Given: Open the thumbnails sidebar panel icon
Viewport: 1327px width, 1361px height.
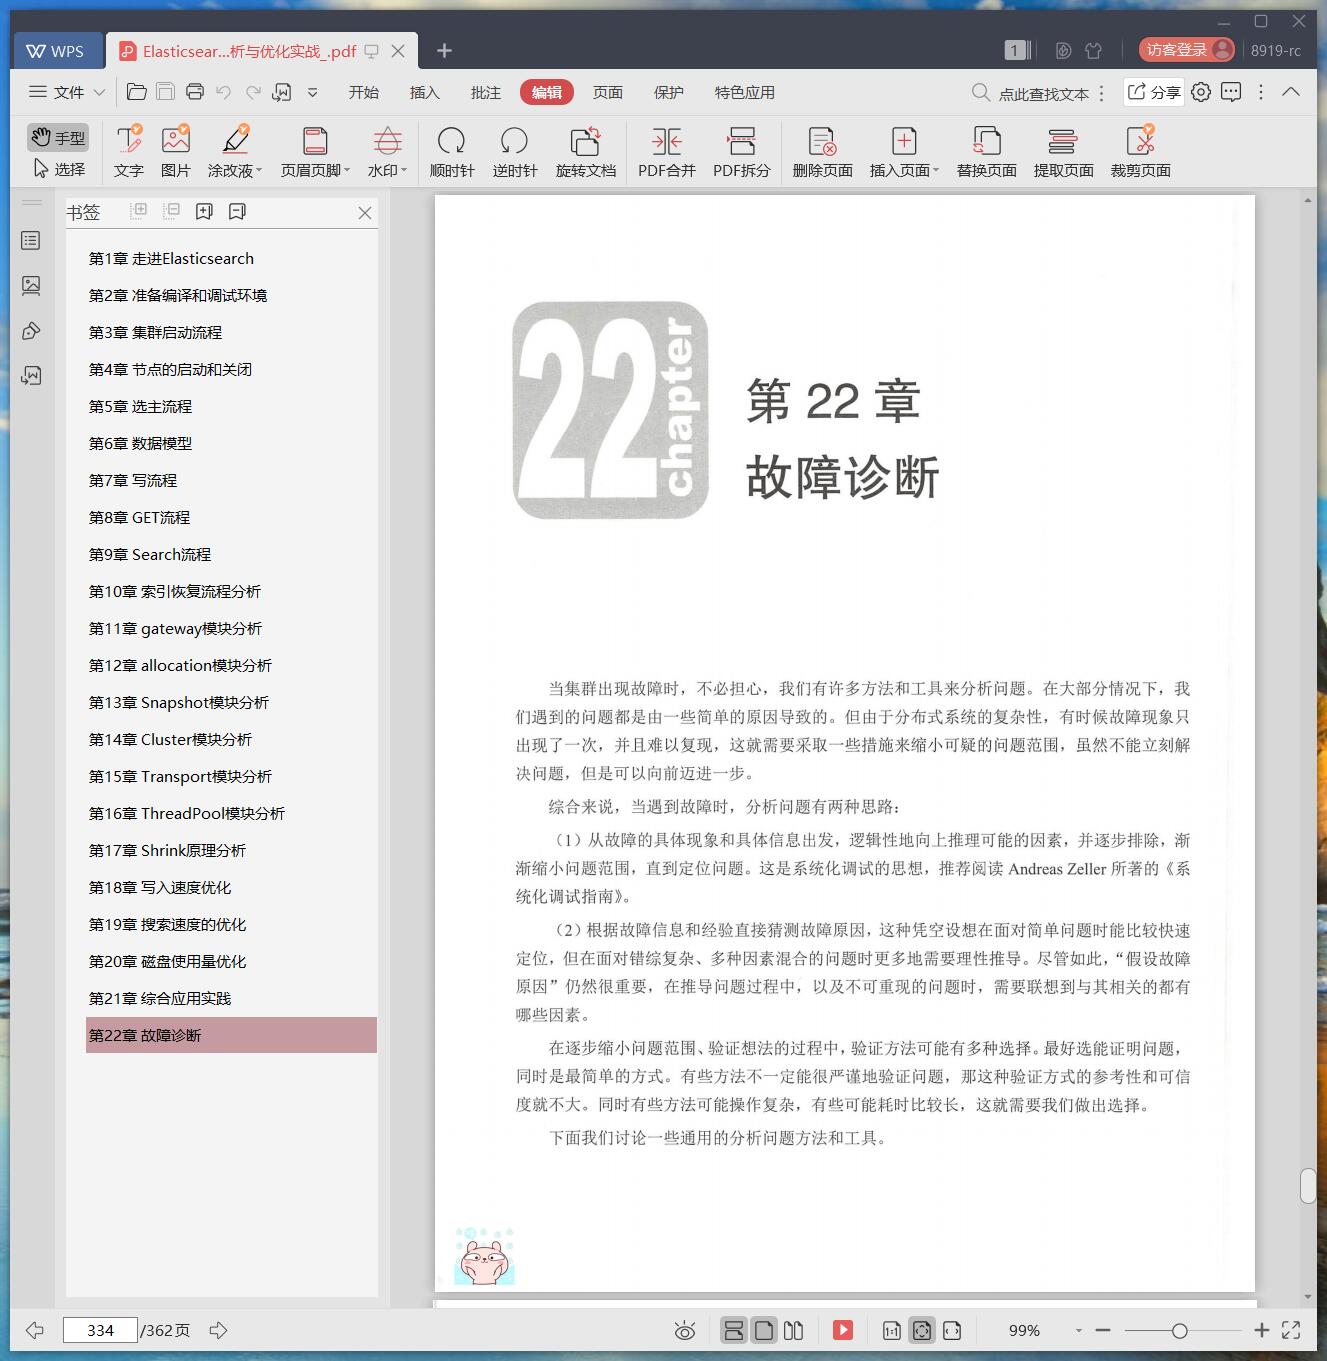Looking at the screenshot, I should click(x=31, y=286).
